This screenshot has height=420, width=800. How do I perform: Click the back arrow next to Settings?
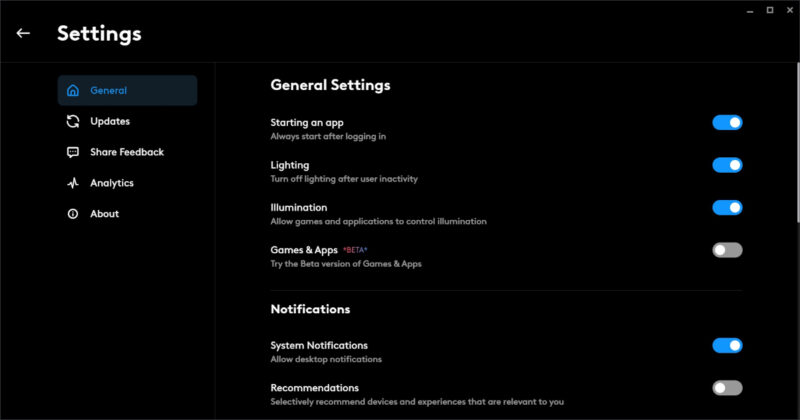point(23,33)
